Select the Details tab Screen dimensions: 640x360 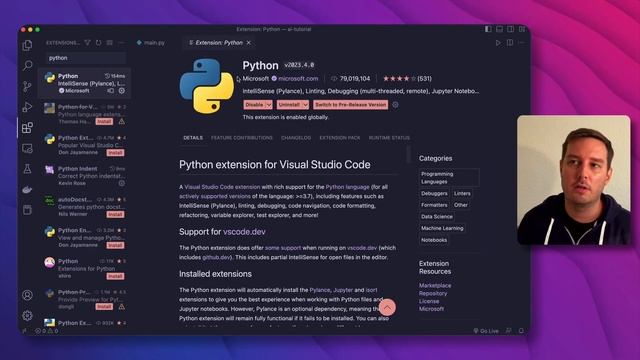pyautogui.click(x=193, y=138)
